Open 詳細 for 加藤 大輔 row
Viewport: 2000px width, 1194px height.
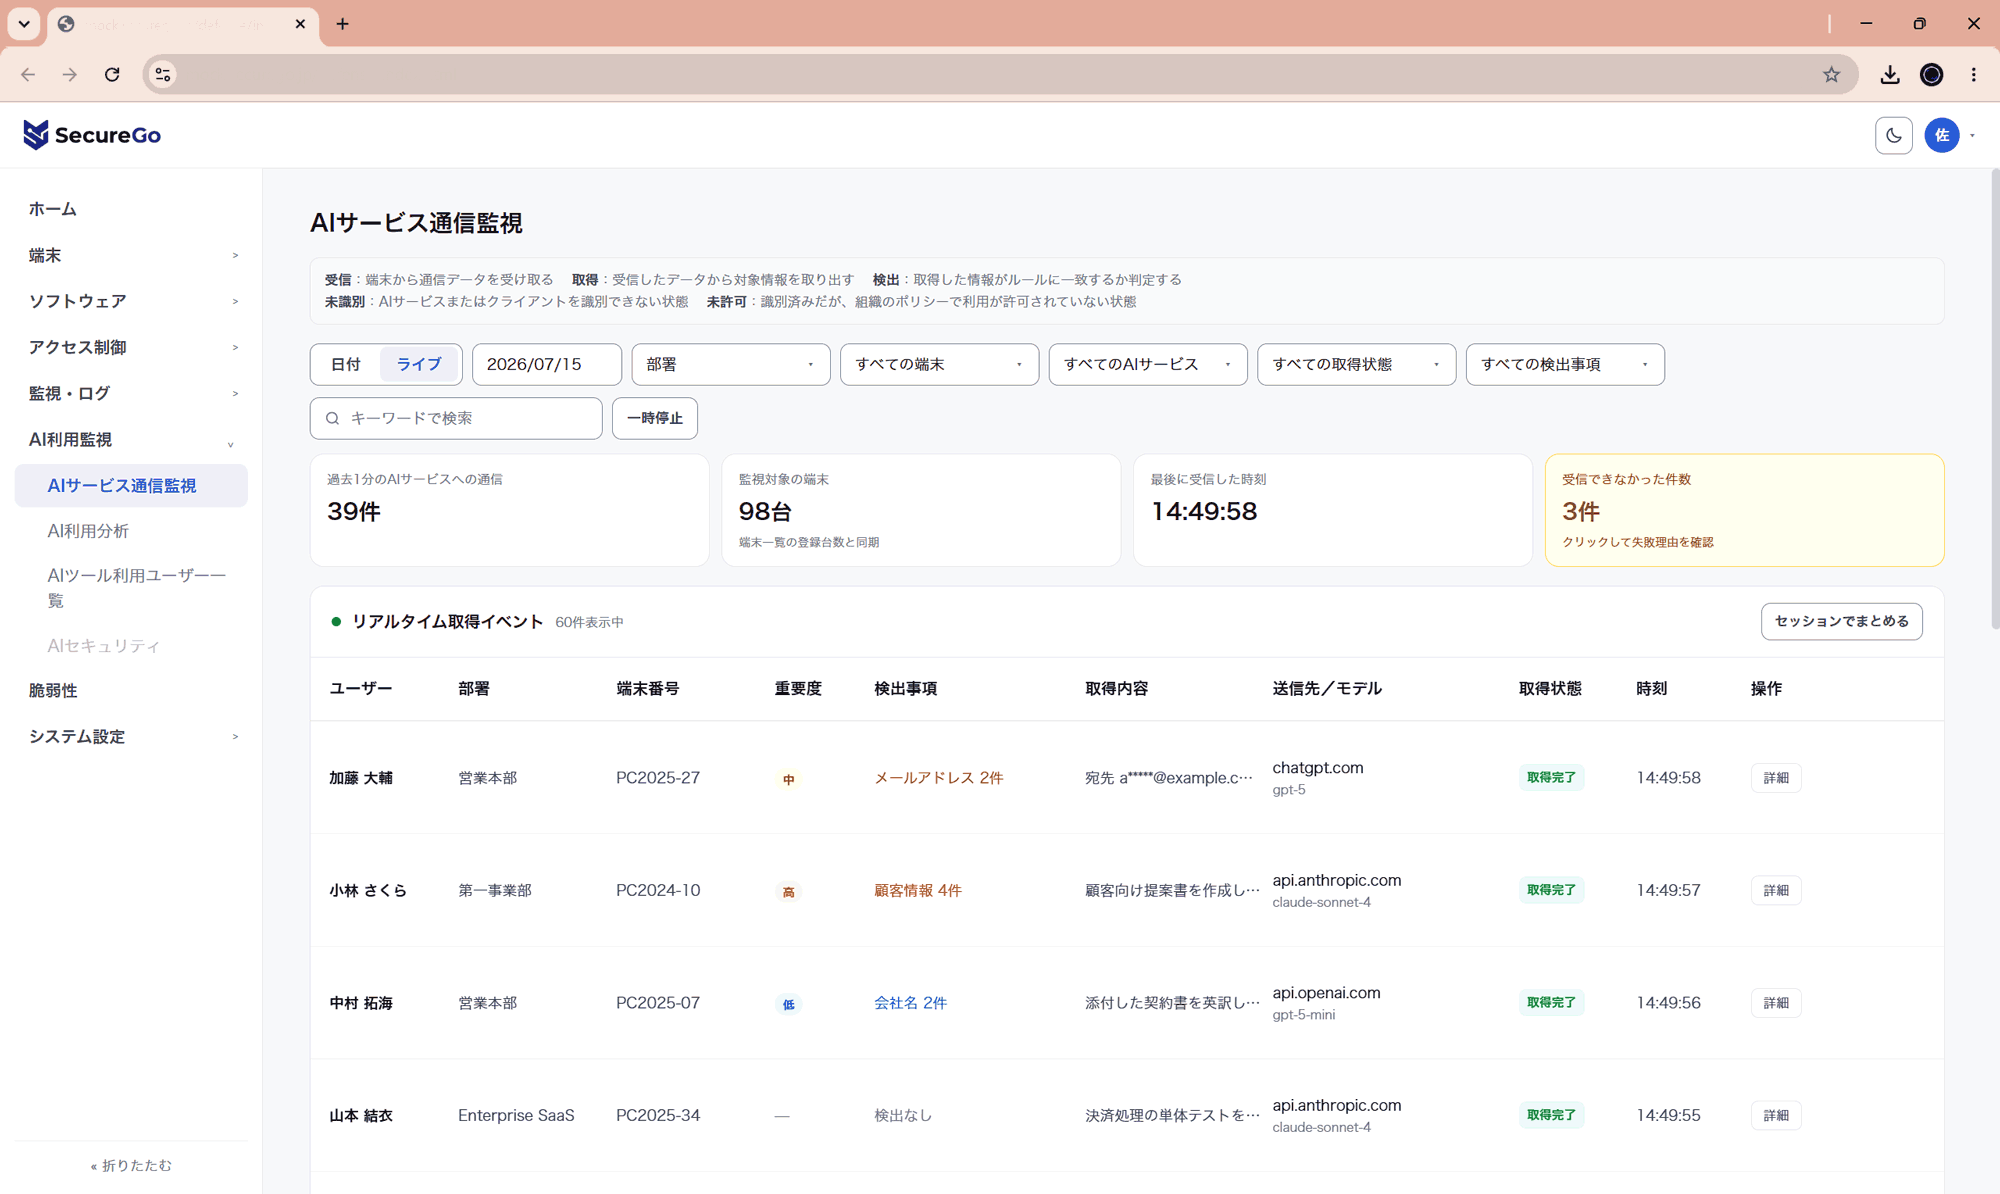pos(1776,778)
